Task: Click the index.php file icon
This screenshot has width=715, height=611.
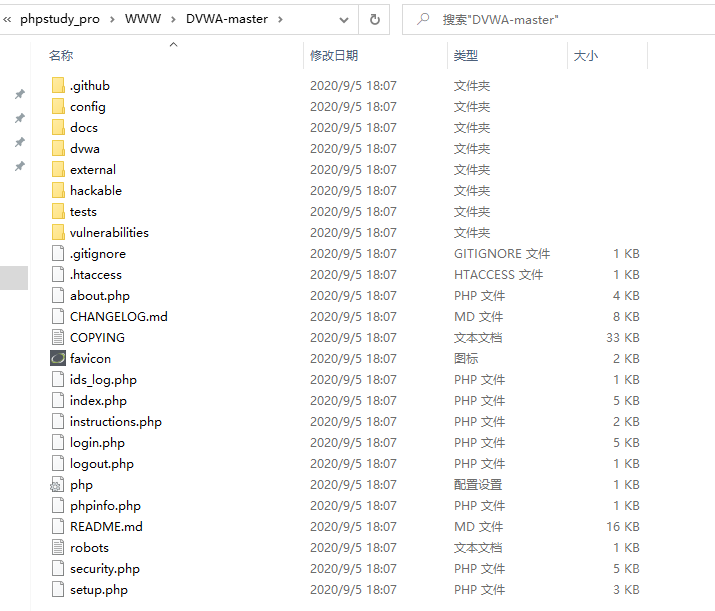Action: [x=58, y=400]
